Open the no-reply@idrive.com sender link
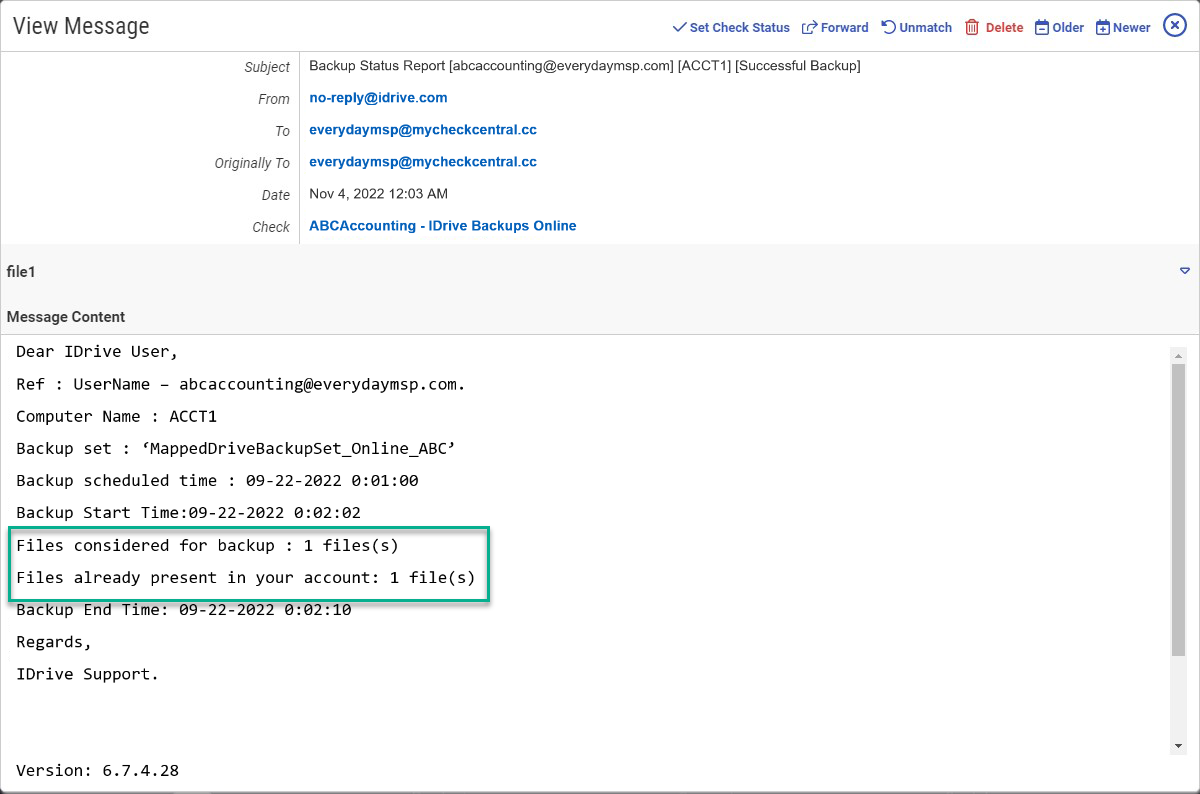Viewport: 1200px width, 794px height. click(x=378, y=97)
